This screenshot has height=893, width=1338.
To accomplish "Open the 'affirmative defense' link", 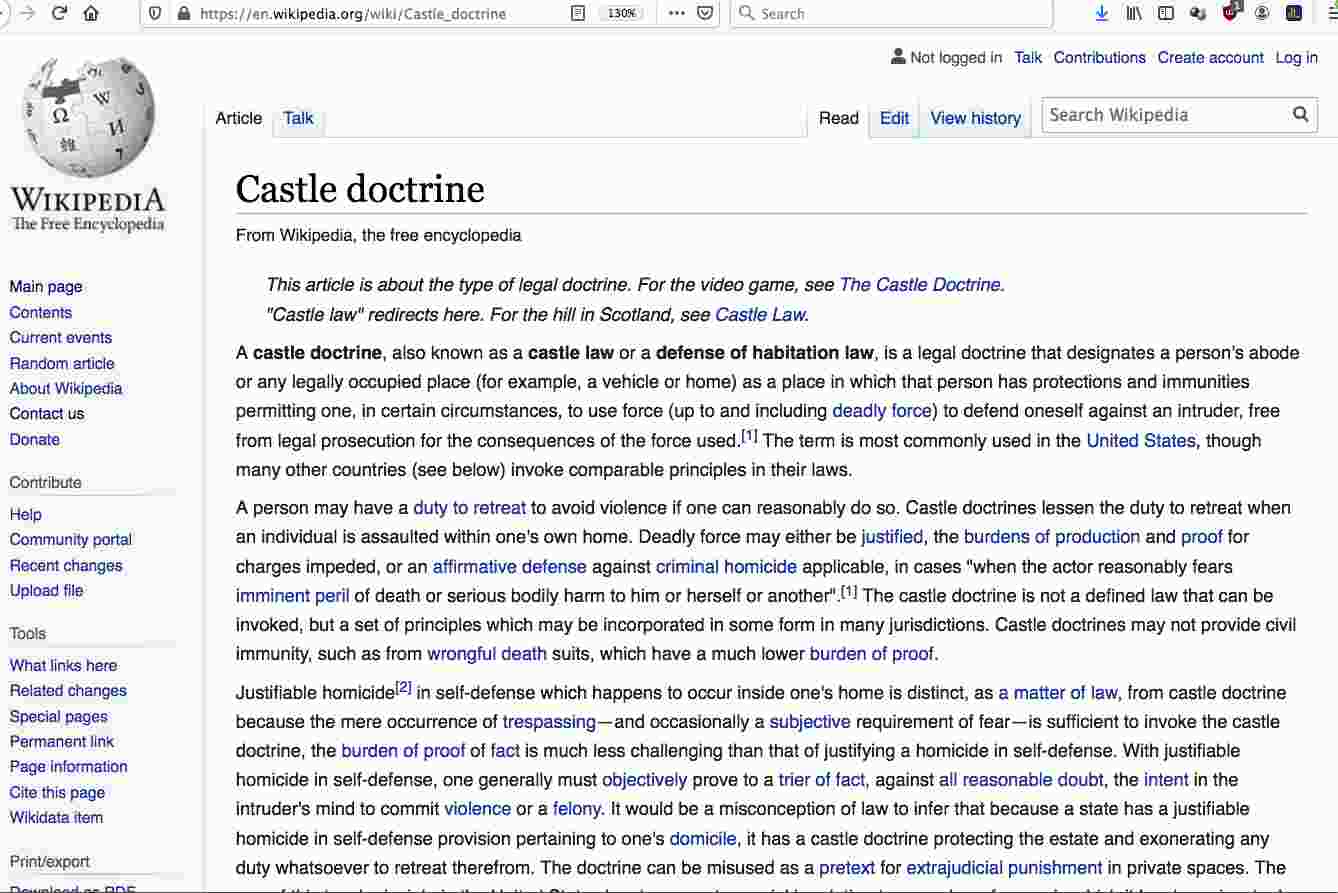I will point(509,567).
